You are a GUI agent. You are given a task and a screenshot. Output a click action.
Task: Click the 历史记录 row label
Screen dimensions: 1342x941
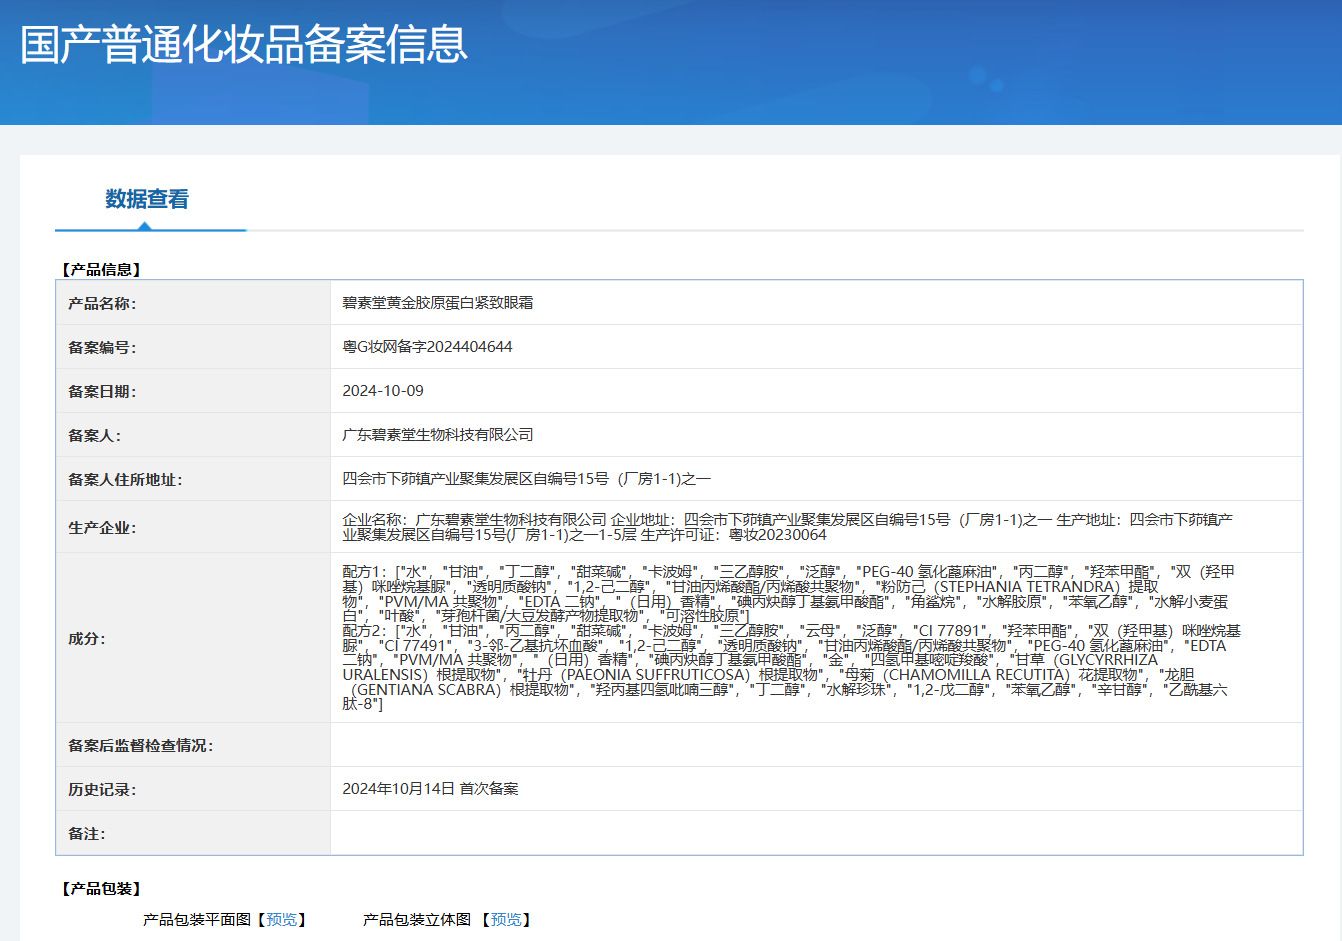[102, 789]
